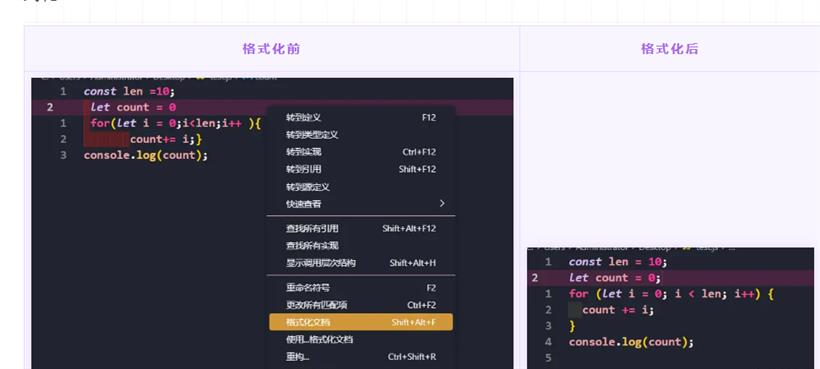
Task: Click 显示调用层次结构 (Shift+Alt+H)
Action: point(361,263)
